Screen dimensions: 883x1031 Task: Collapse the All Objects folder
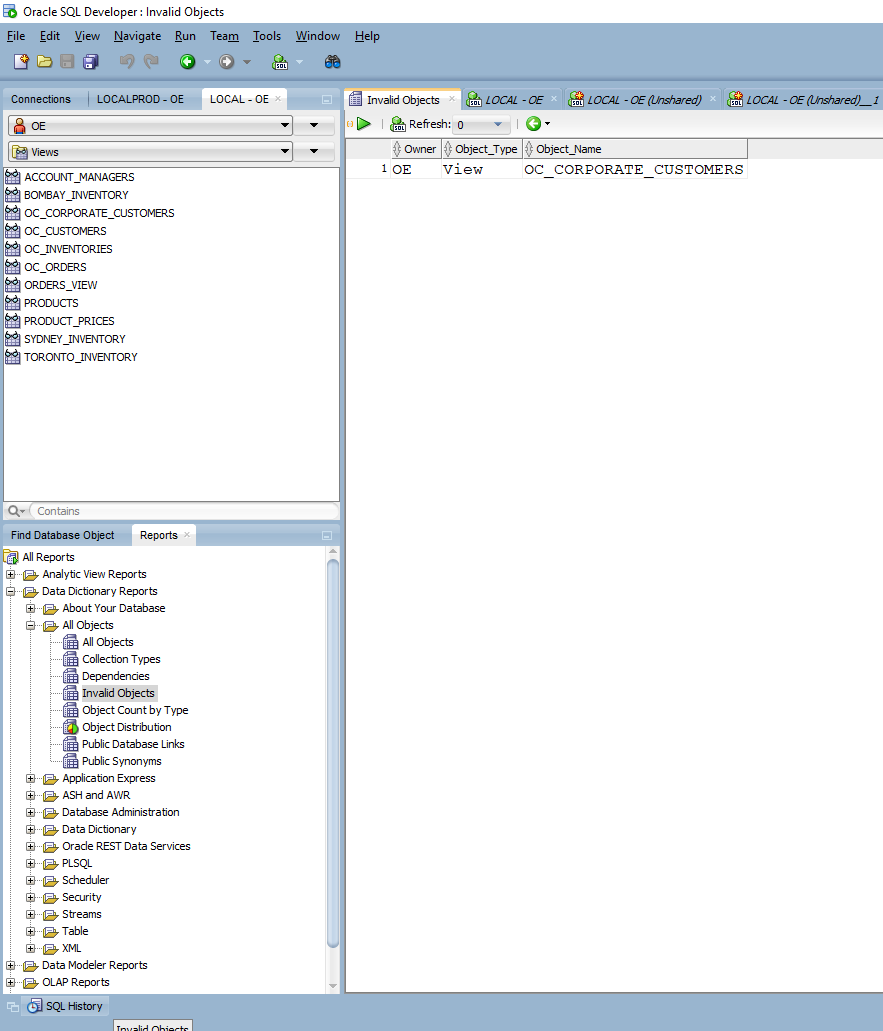coord(30,625)
